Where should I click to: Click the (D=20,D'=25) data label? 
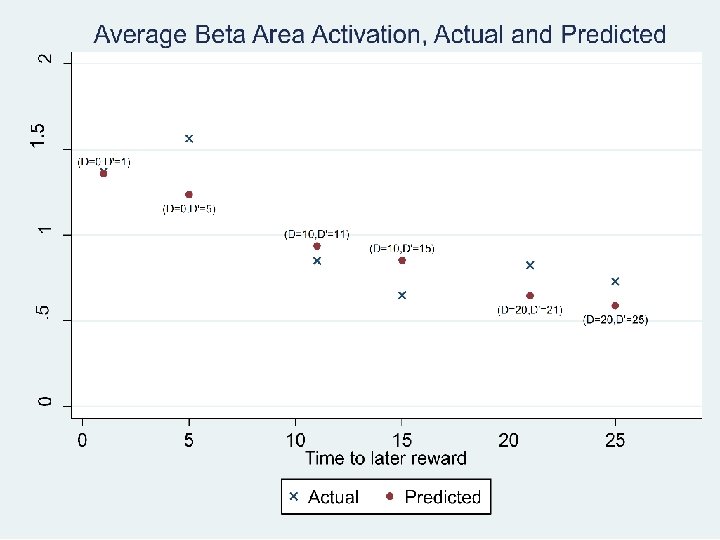615,320
